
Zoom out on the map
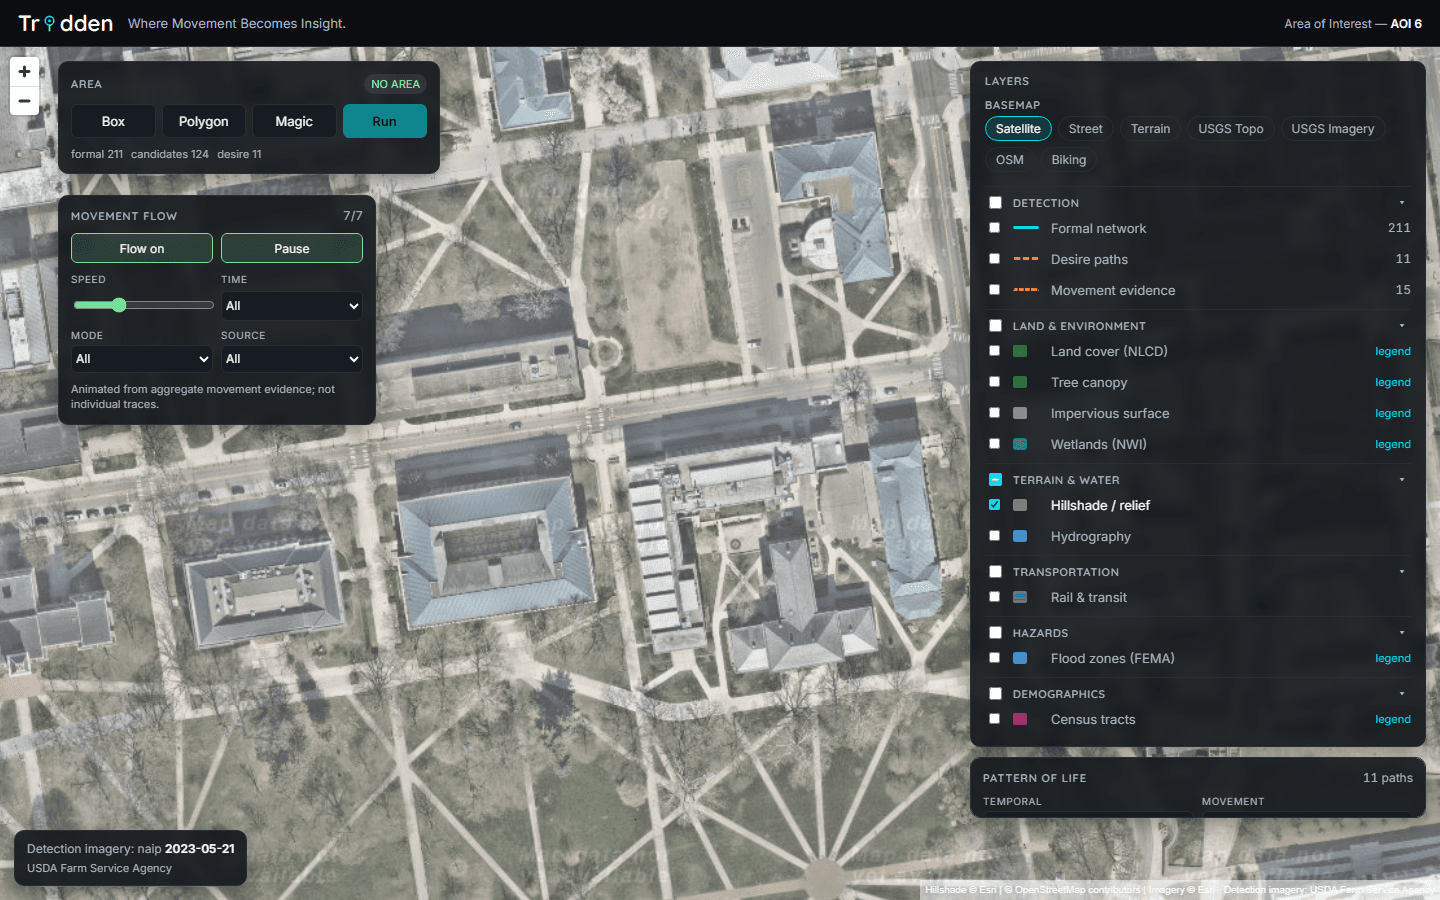click(24, 101)
